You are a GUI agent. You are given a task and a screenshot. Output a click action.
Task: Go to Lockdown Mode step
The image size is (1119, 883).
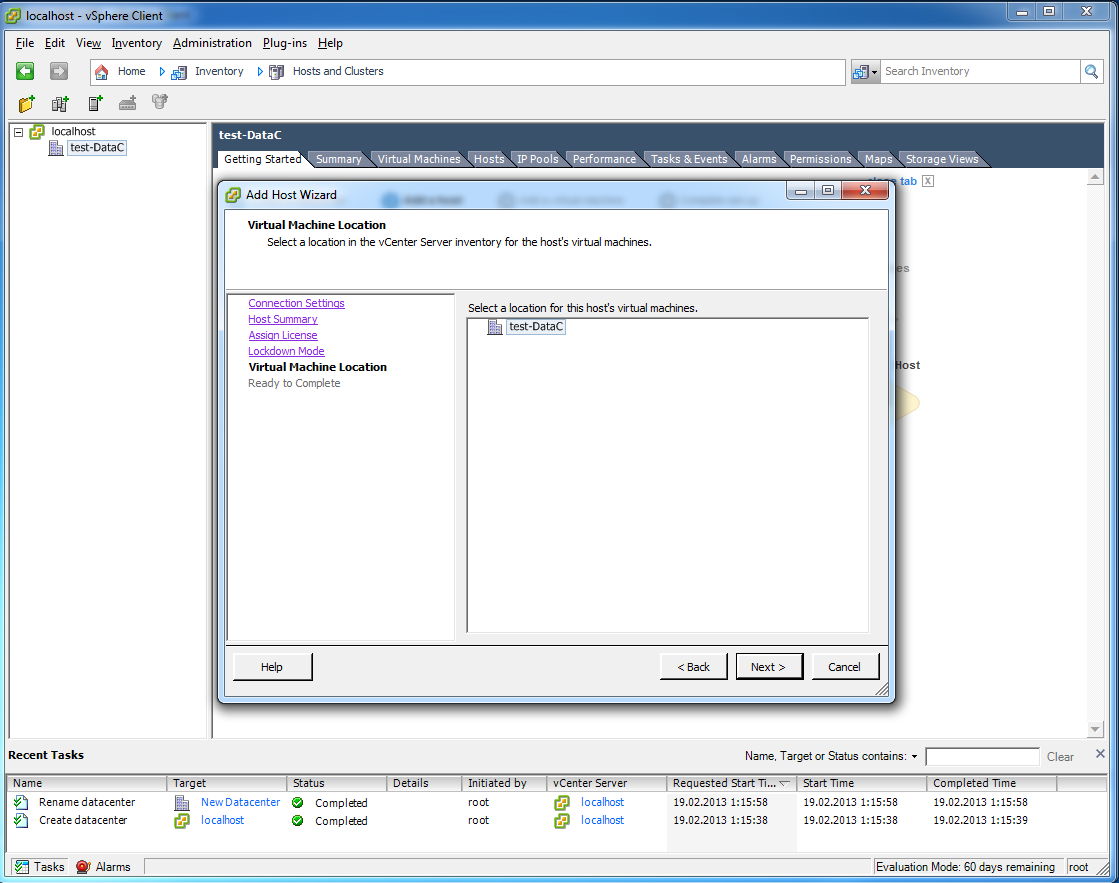[x=286, y=351]
